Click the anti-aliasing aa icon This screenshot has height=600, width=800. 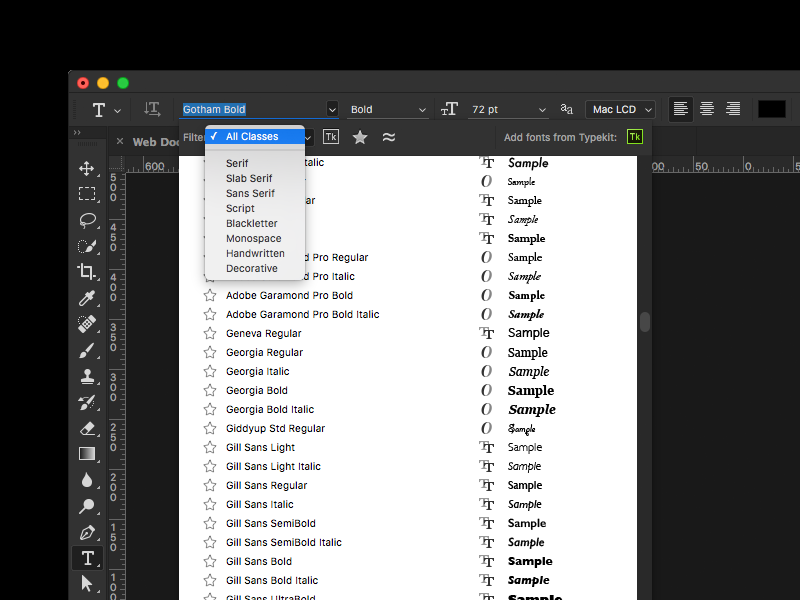(x=566, y=109)
